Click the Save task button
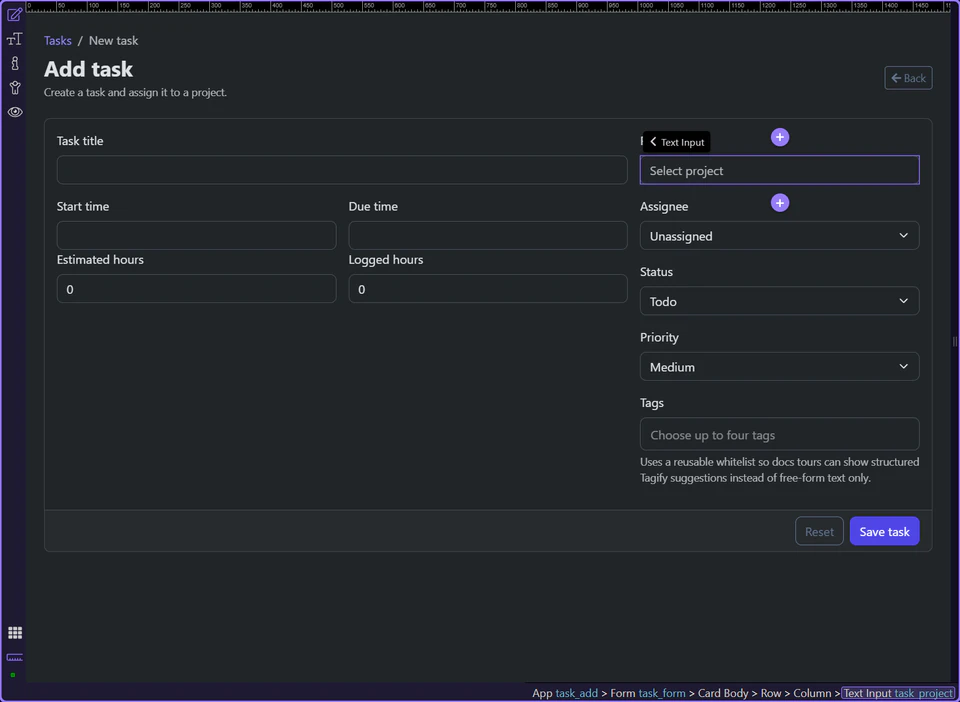 point(884,531)
